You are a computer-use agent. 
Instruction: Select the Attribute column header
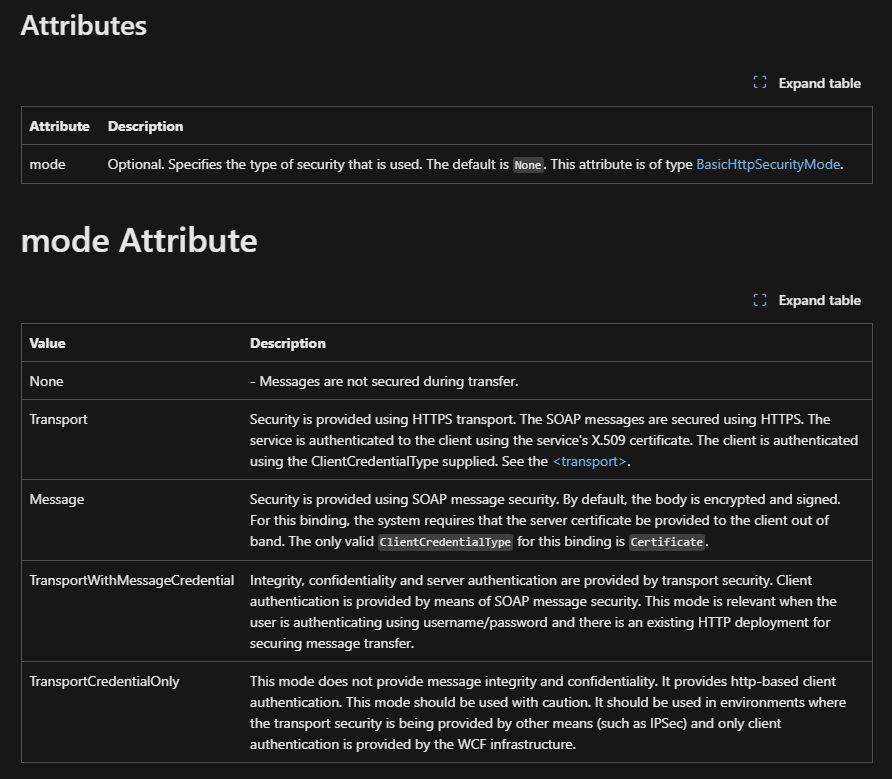[59, 126]
